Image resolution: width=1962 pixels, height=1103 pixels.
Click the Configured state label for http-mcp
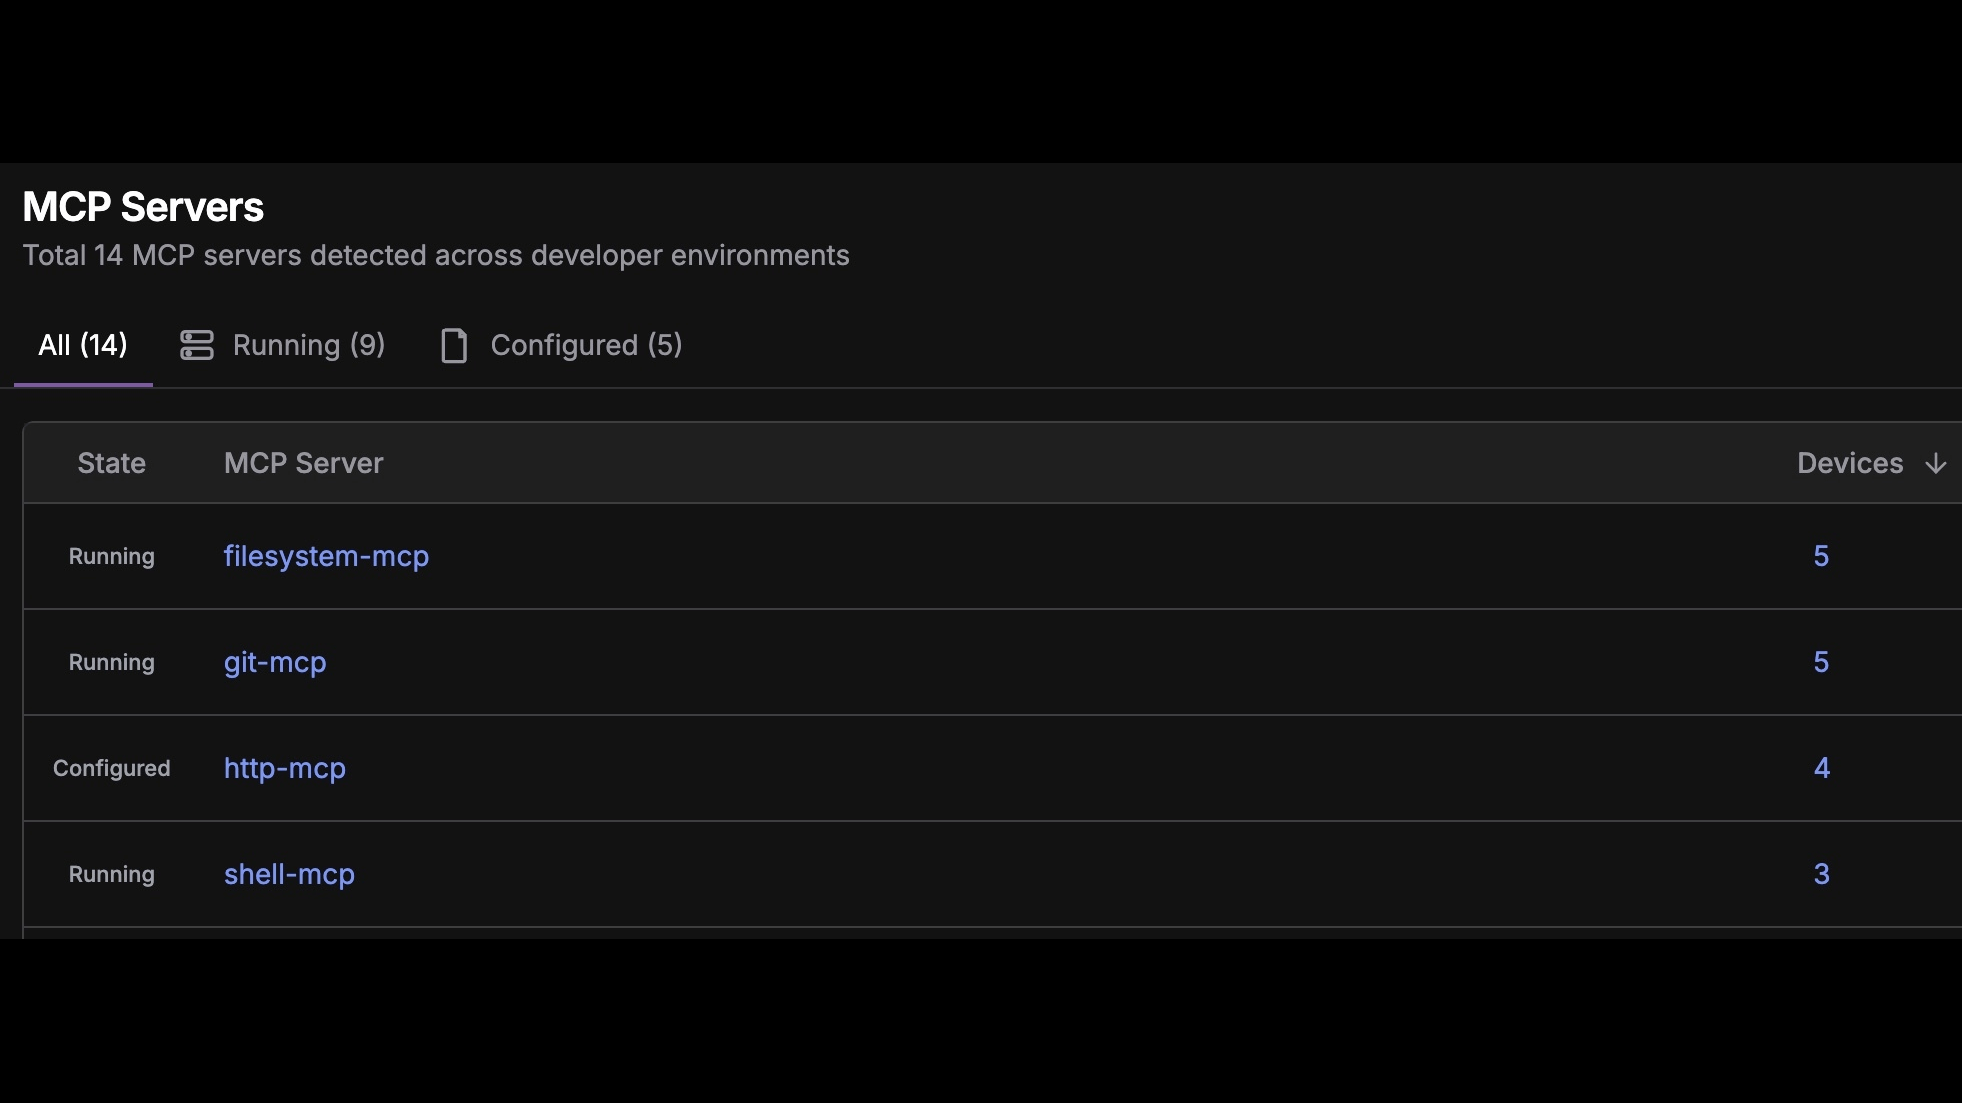point(111,768)
